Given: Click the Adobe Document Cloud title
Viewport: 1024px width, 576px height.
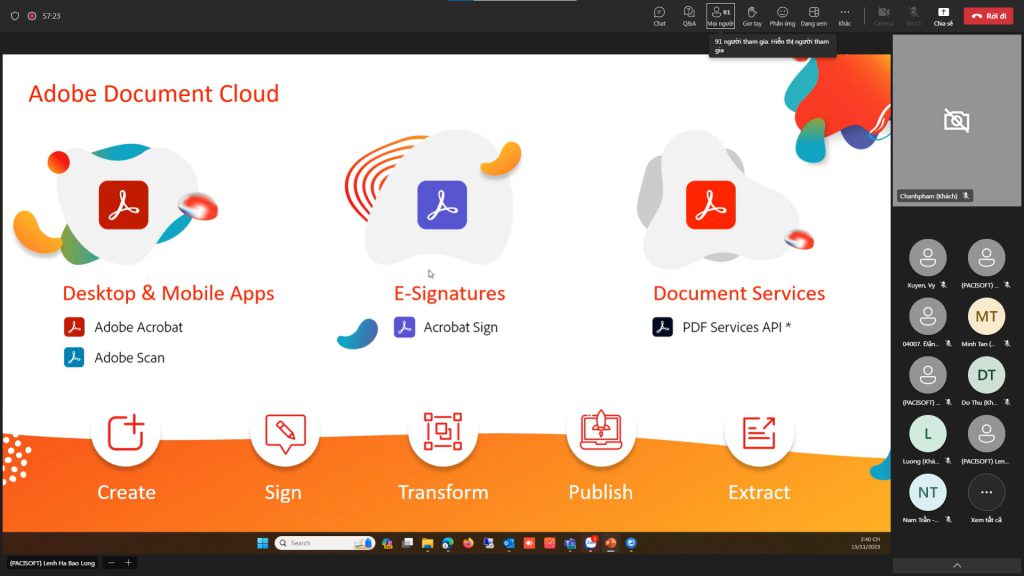Looking at the screenshot, I should (153, 93).
